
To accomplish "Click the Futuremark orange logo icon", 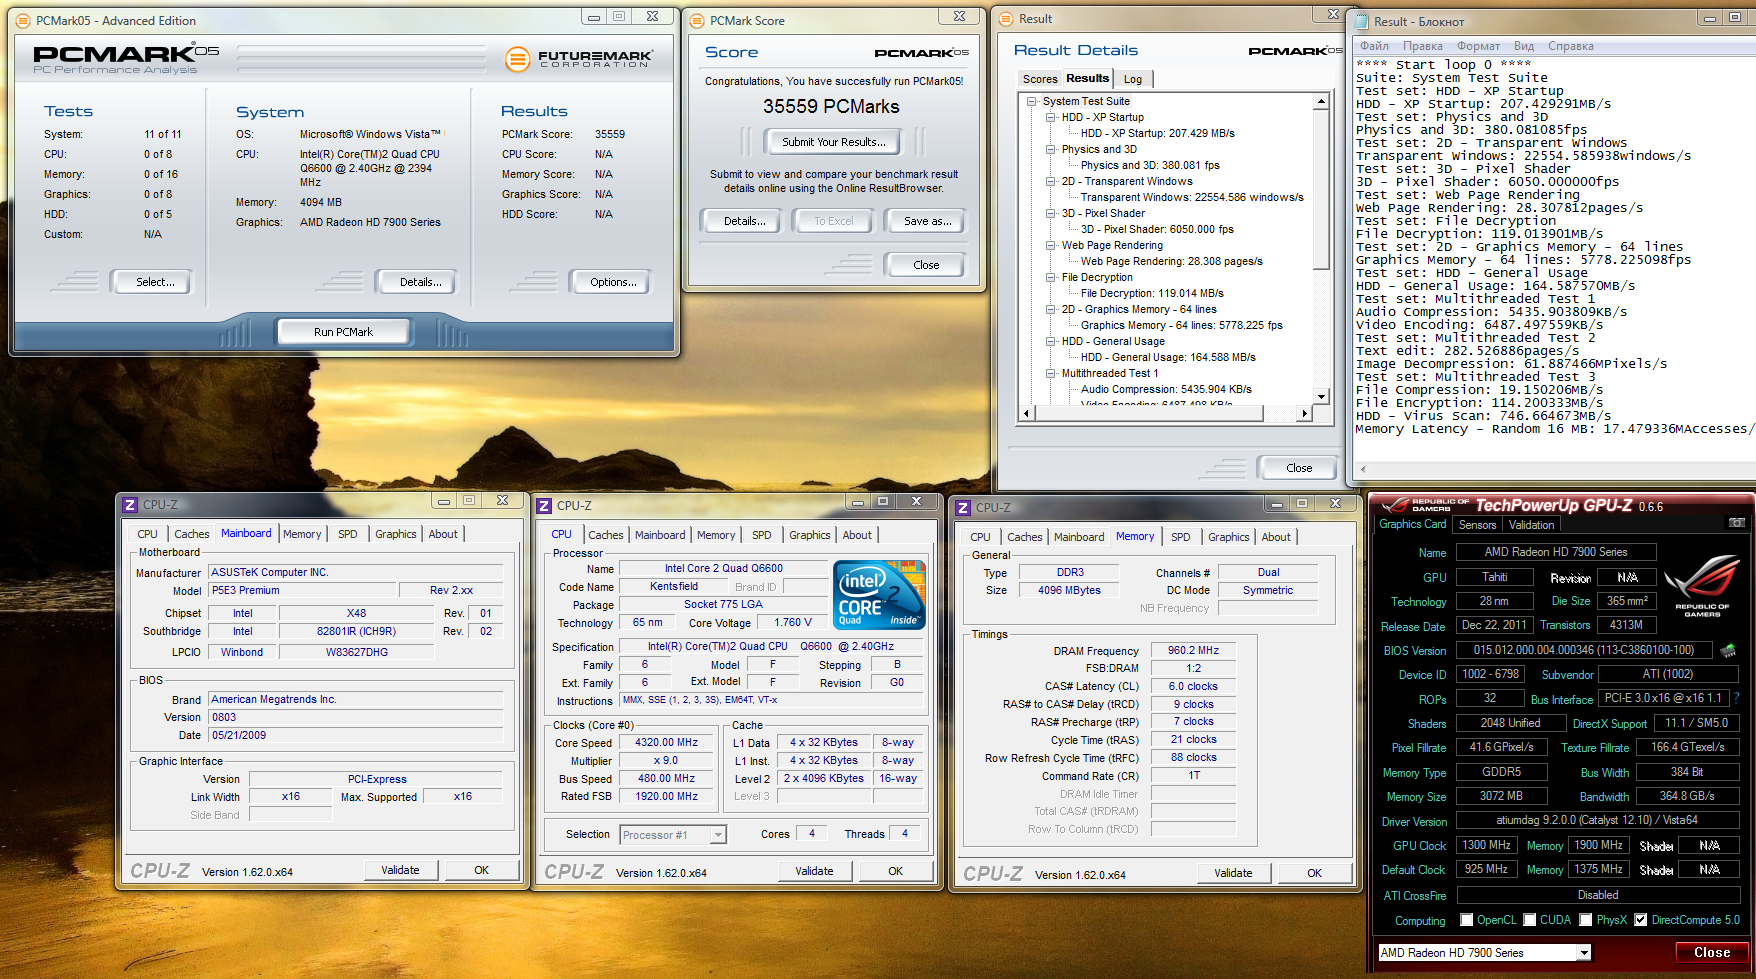I will (x=517, y=59).
